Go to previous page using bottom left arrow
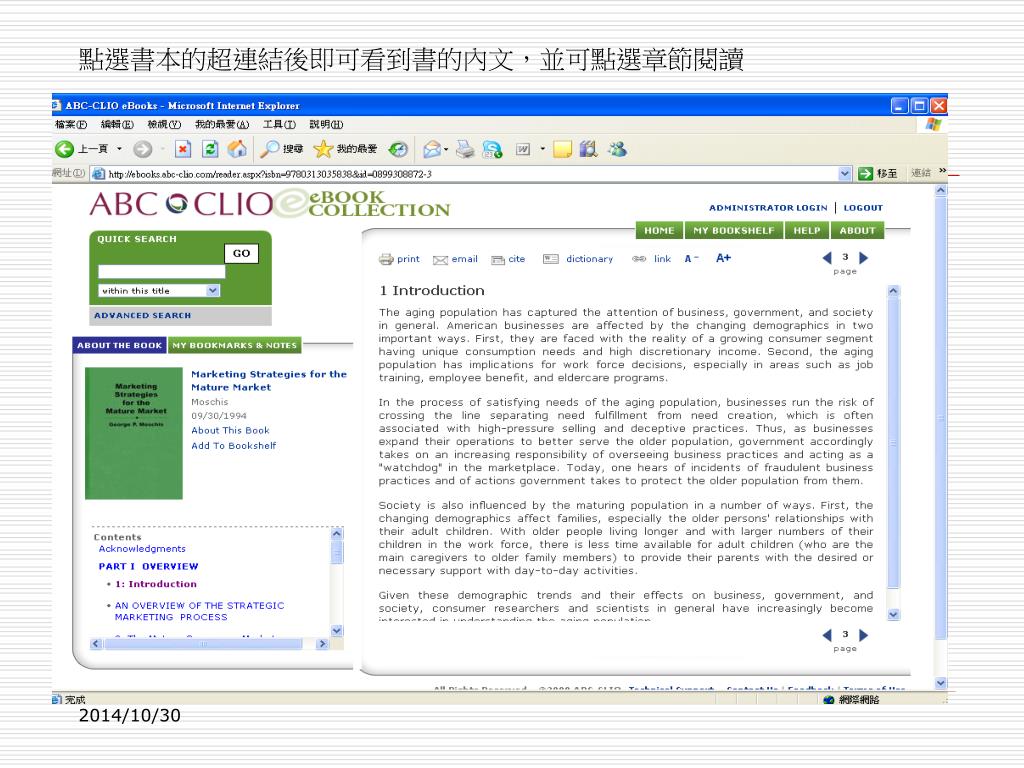Image resolution: width=1024 pixels, height=768 pixels. 827,635
